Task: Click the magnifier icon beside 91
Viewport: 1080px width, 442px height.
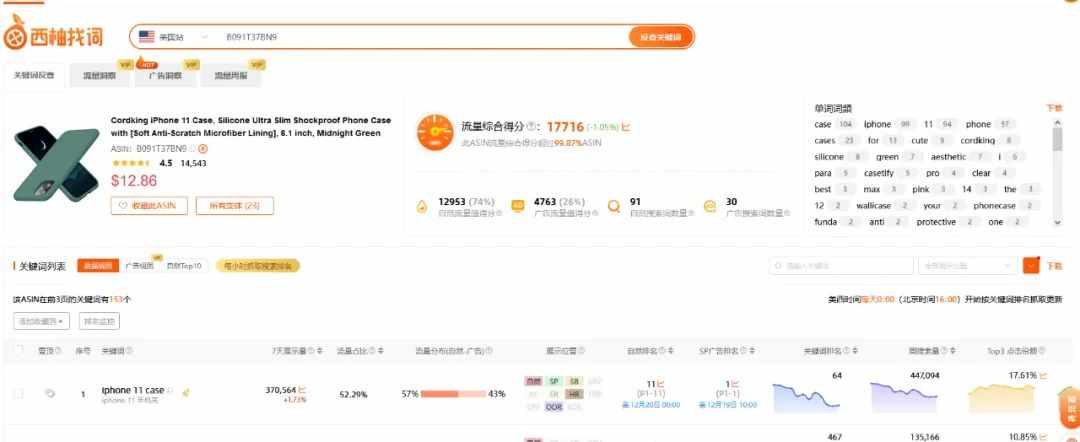Action: point(613,206)
